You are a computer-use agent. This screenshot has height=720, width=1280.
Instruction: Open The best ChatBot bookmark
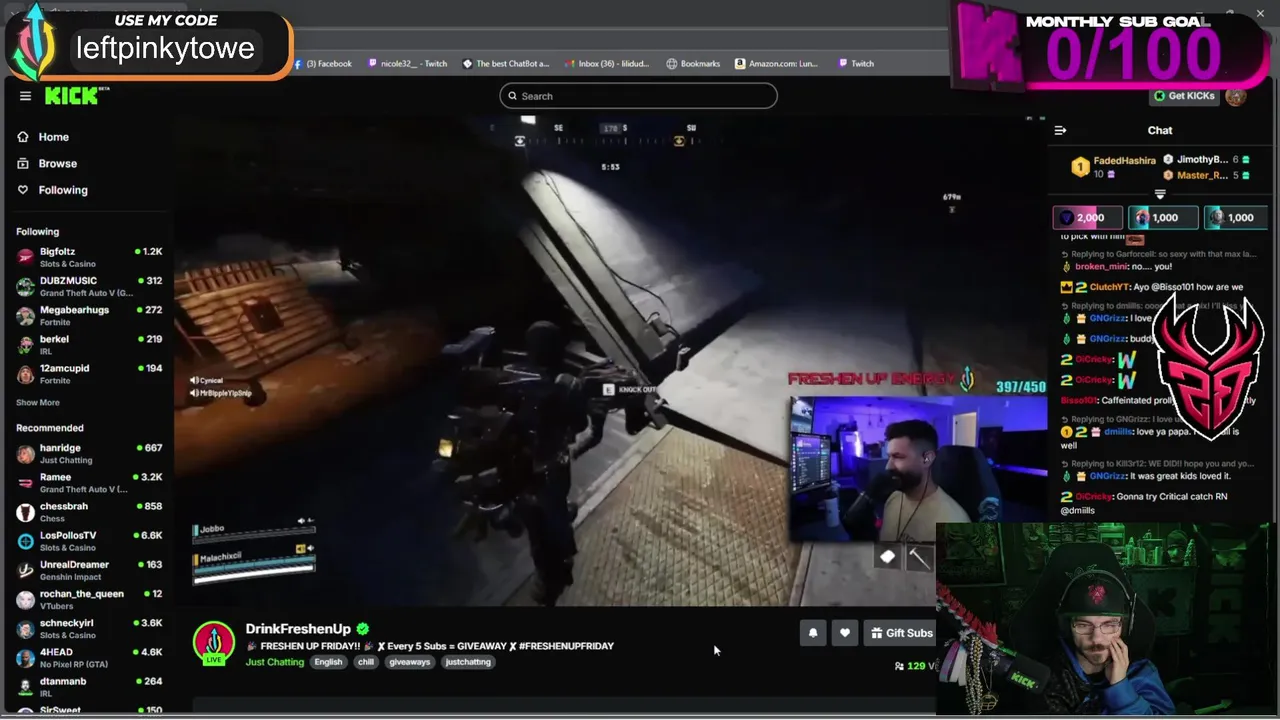click(506, 64)
